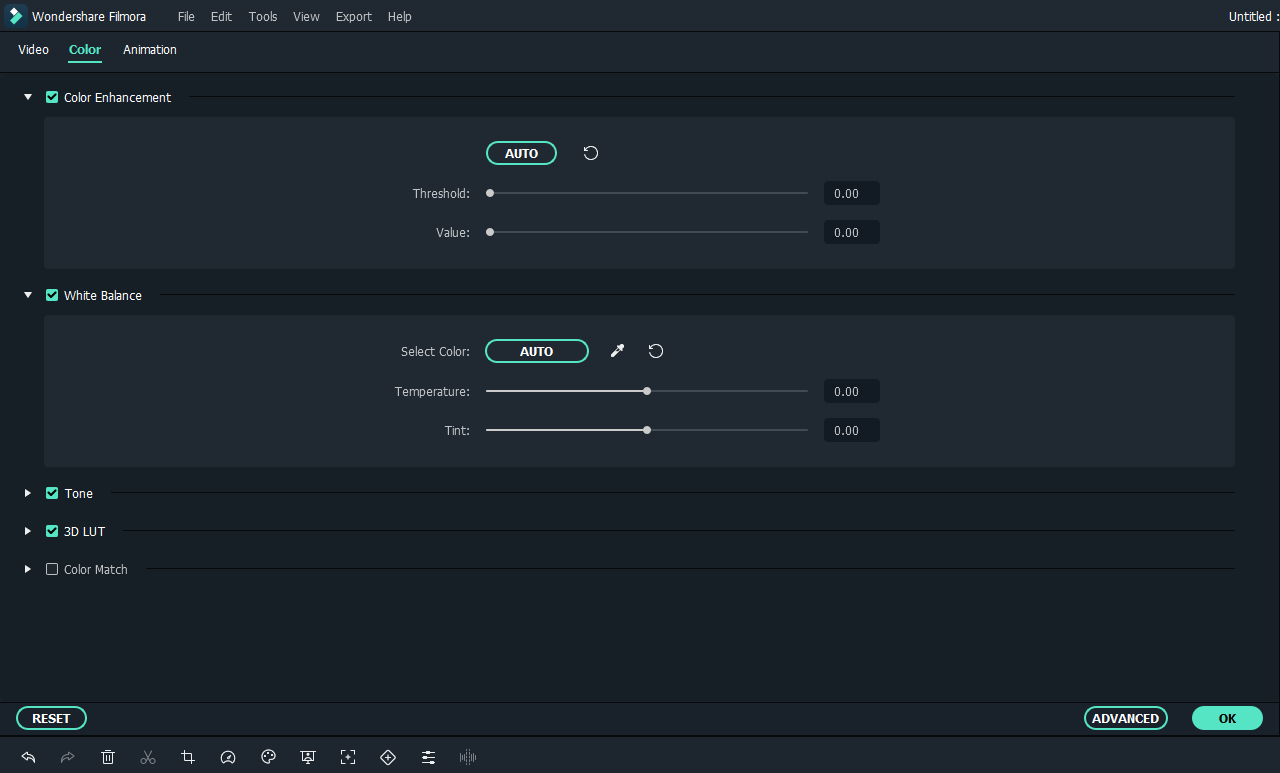The height and width of the screenshot is (773, 1280).
Task: Click the Wondershare Filmora logo icon
Action: [15, 16]
